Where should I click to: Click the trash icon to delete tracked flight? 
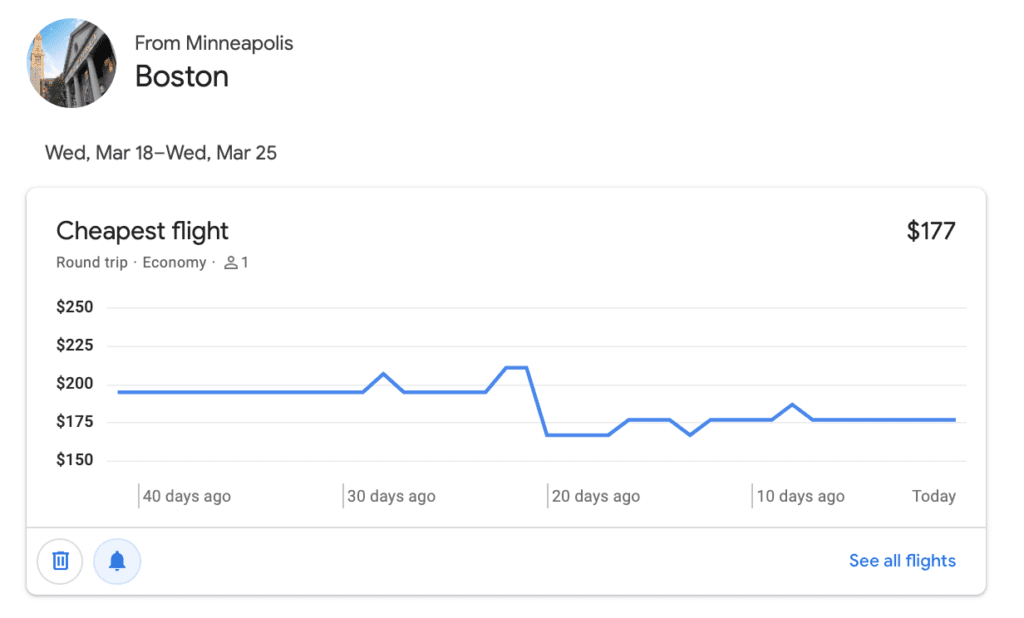click(x=60, y=561)
